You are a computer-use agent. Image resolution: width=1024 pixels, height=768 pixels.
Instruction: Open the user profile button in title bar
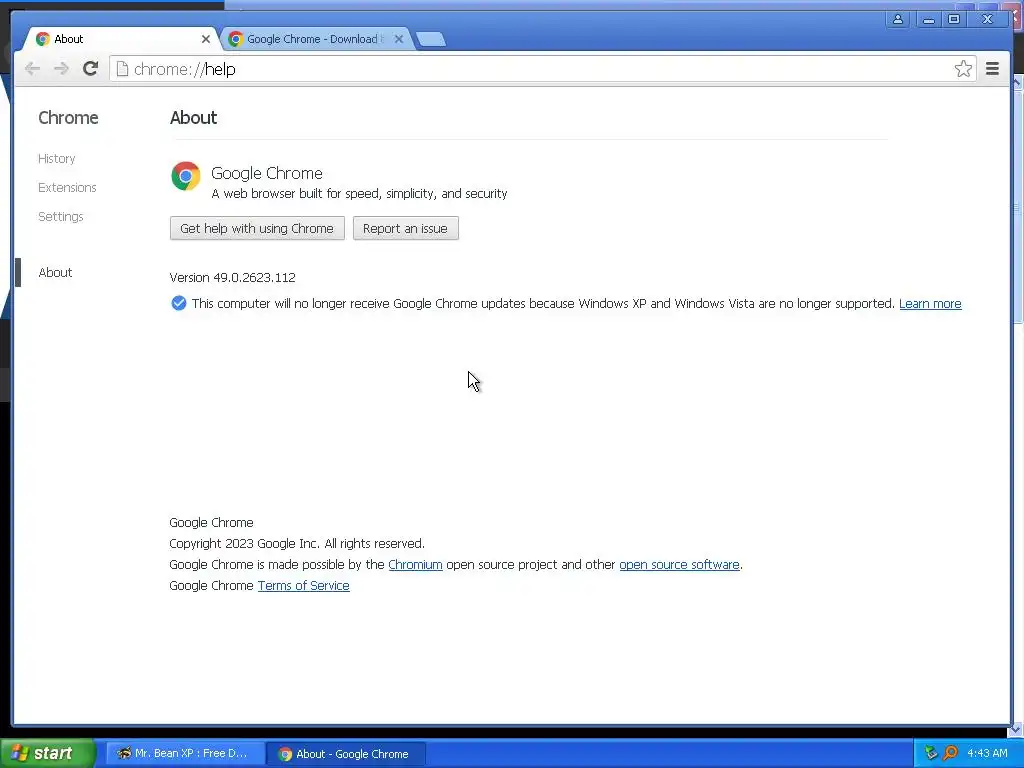[898, 19]
